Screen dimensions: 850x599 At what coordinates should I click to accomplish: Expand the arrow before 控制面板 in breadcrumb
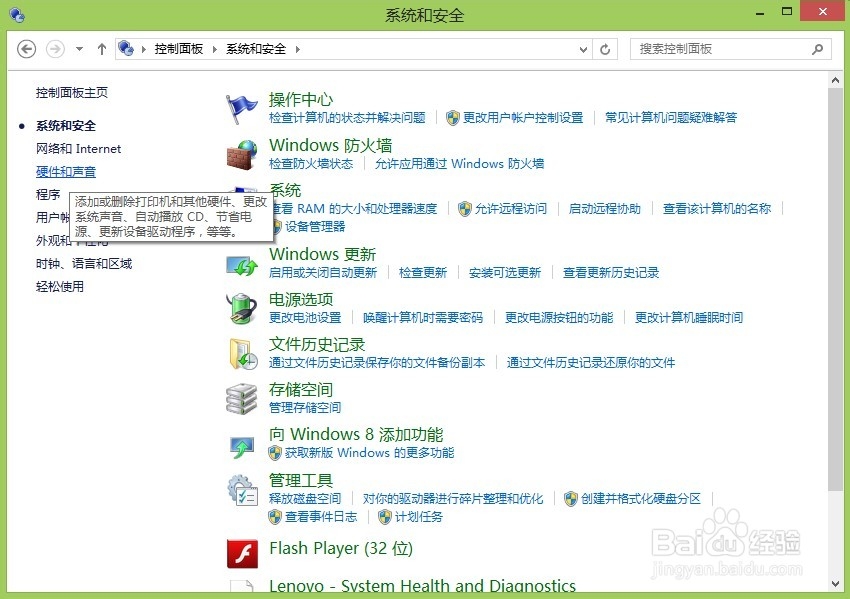pyautogui.click(x=144, y=49)
